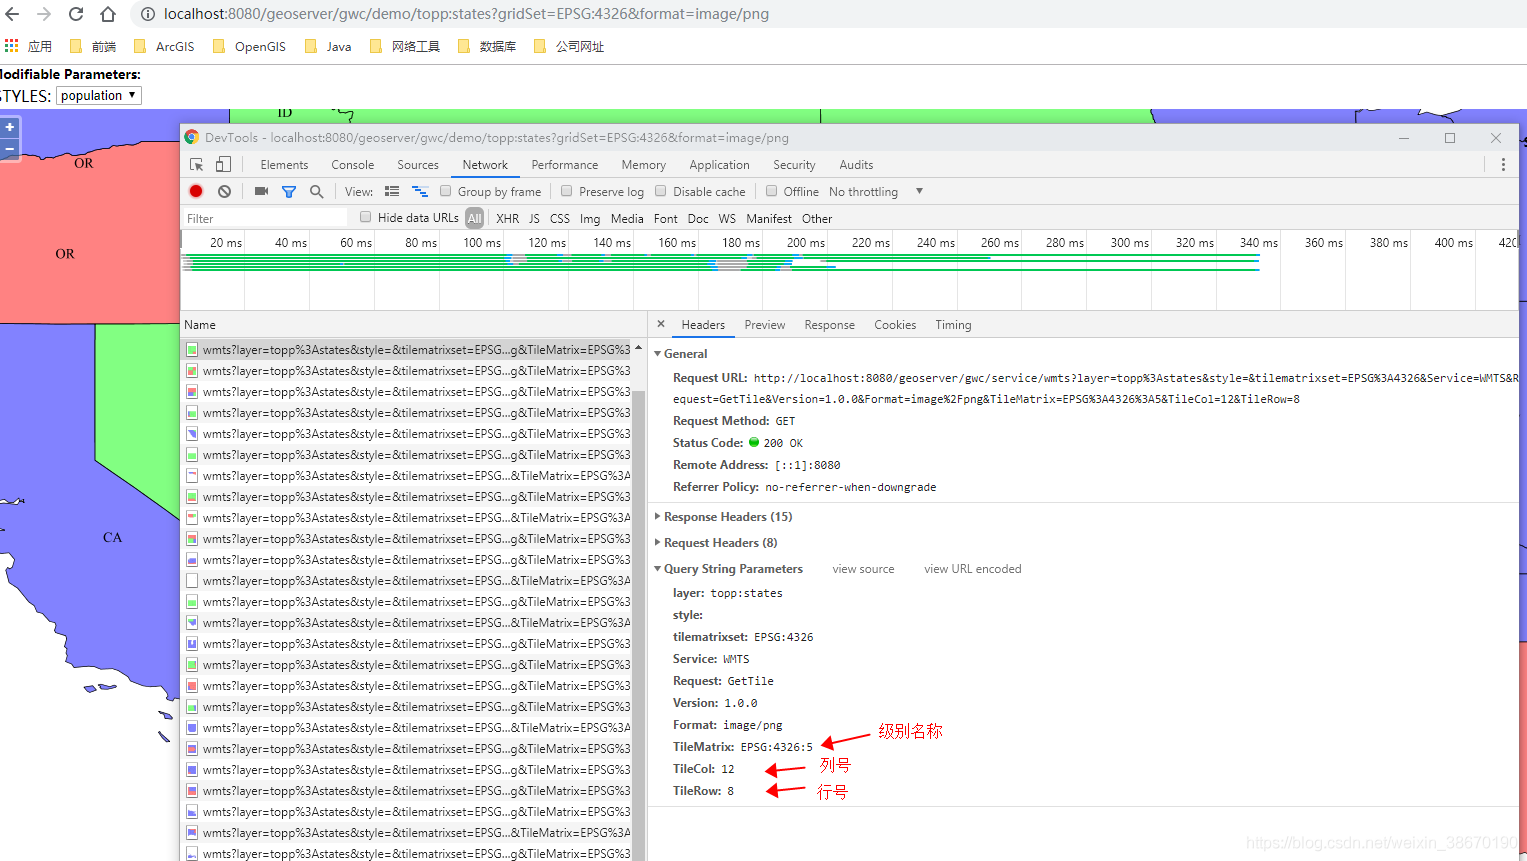
Task: Click the view URL encoded link
Action: pos(972,569)
